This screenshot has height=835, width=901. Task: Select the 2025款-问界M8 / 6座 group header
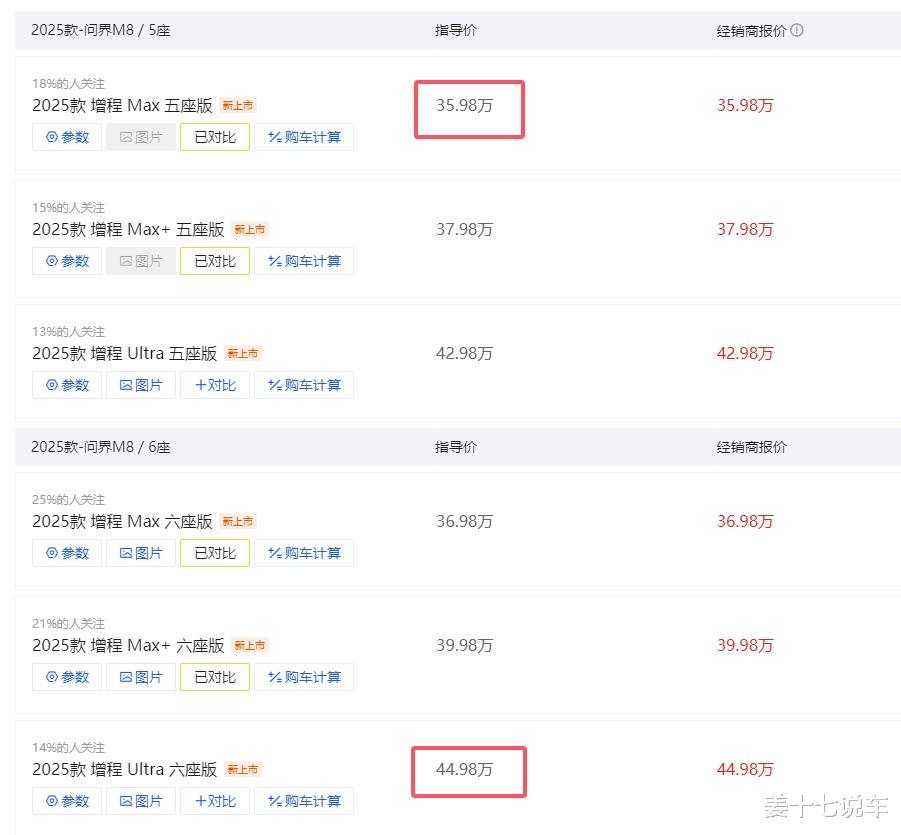pos(101,447)
